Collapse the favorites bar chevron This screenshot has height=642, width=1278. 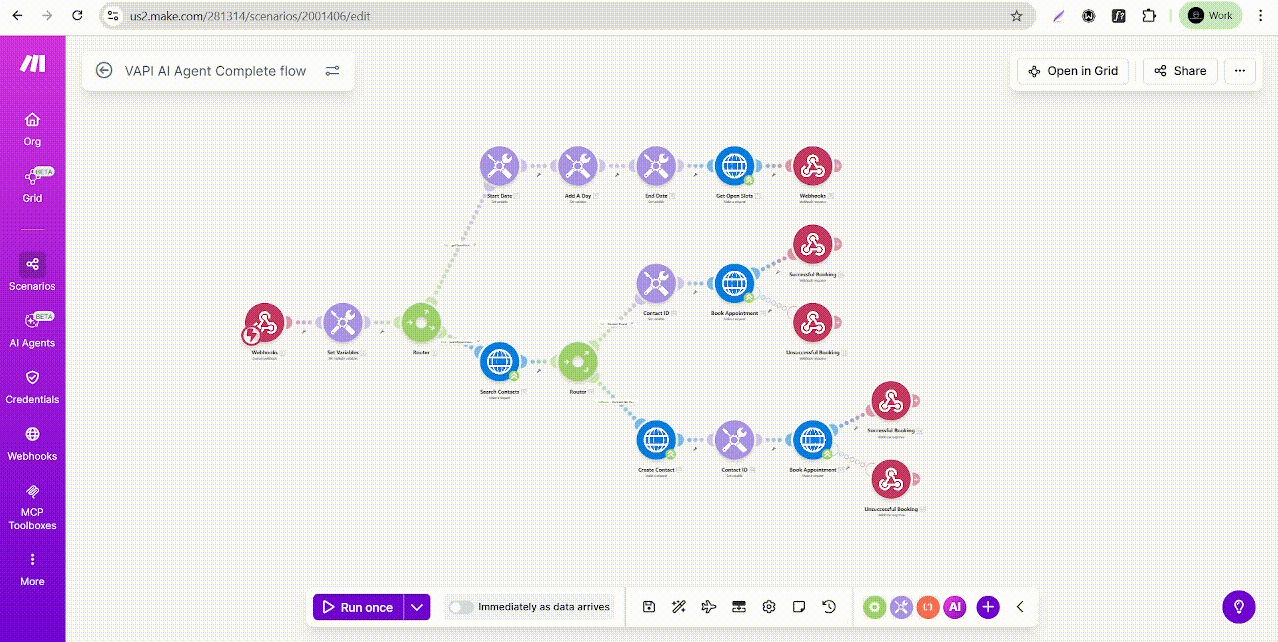(1020, 607)
